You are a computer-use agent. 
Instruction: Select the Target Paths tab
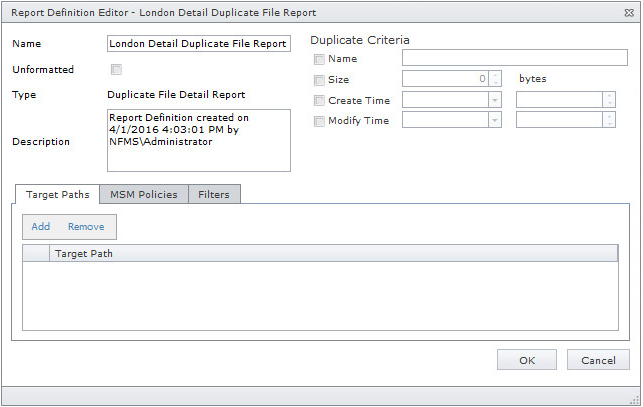tap(57, 194)
